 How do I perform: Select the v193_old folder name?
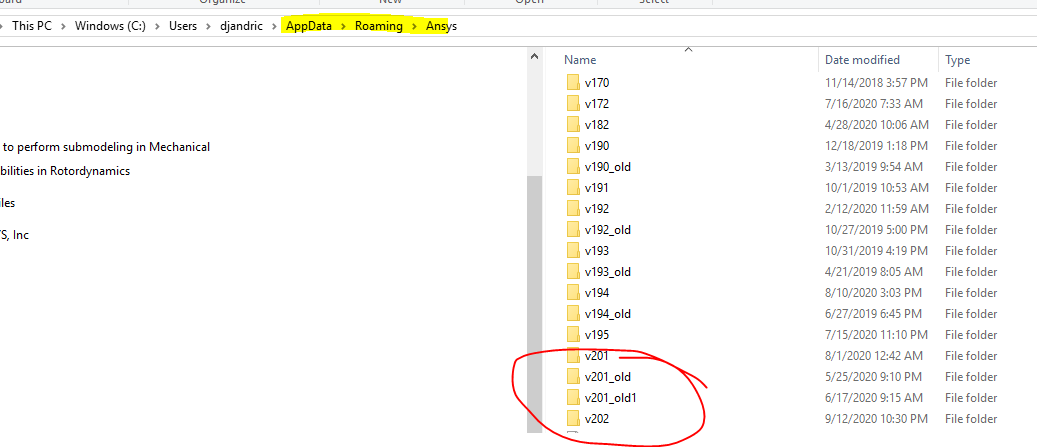(x=608, y=272)
